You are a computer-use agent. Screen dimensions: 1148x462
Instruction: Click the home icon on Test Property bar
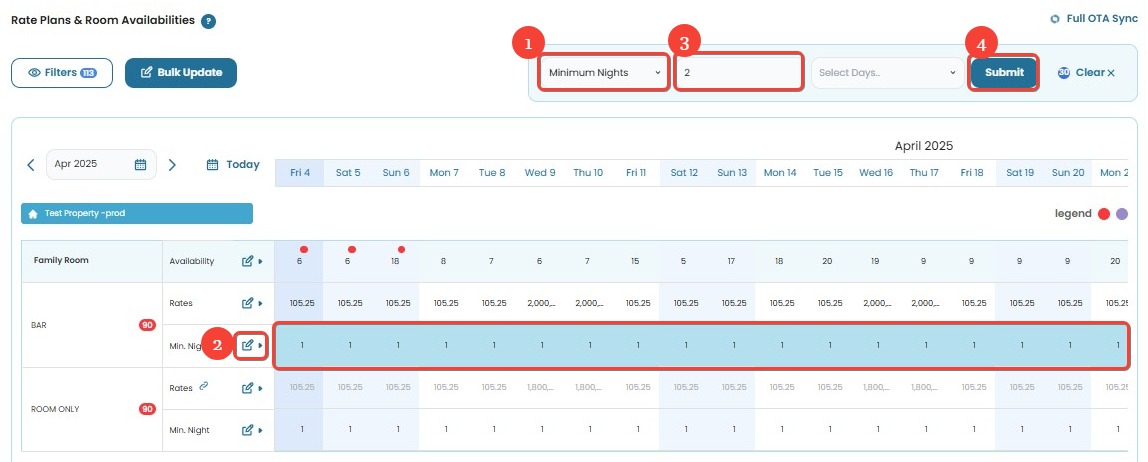pos(33,214)
